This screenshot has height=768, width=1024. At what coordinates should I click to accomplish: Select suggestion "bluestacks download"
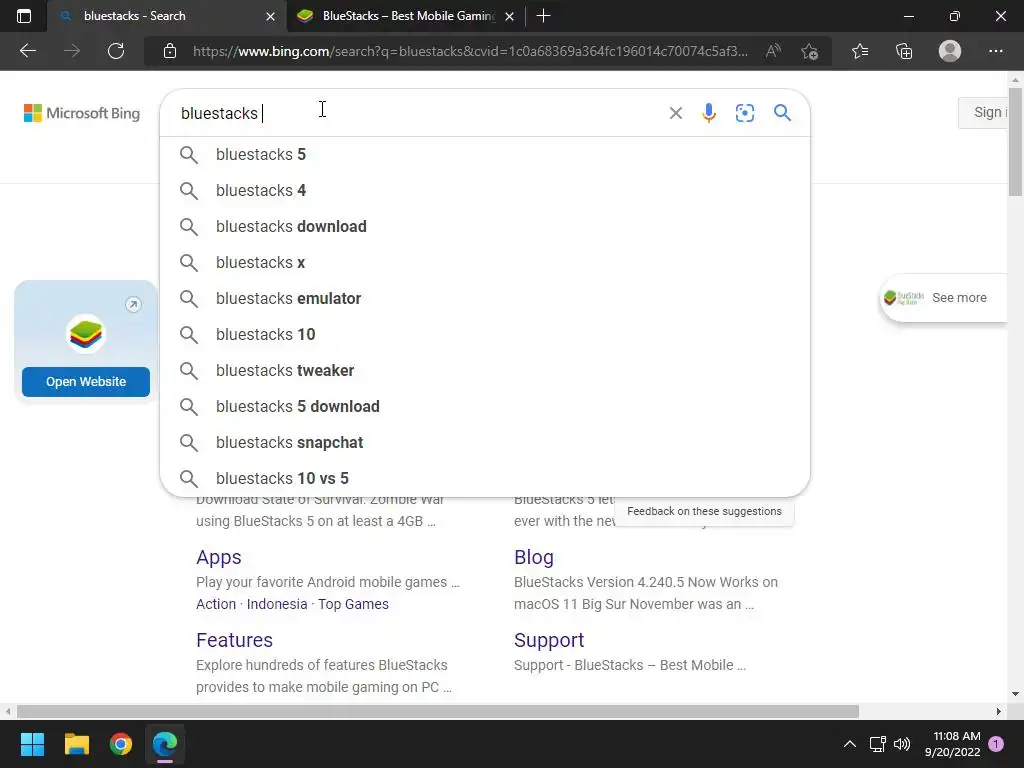click(485, 226)
